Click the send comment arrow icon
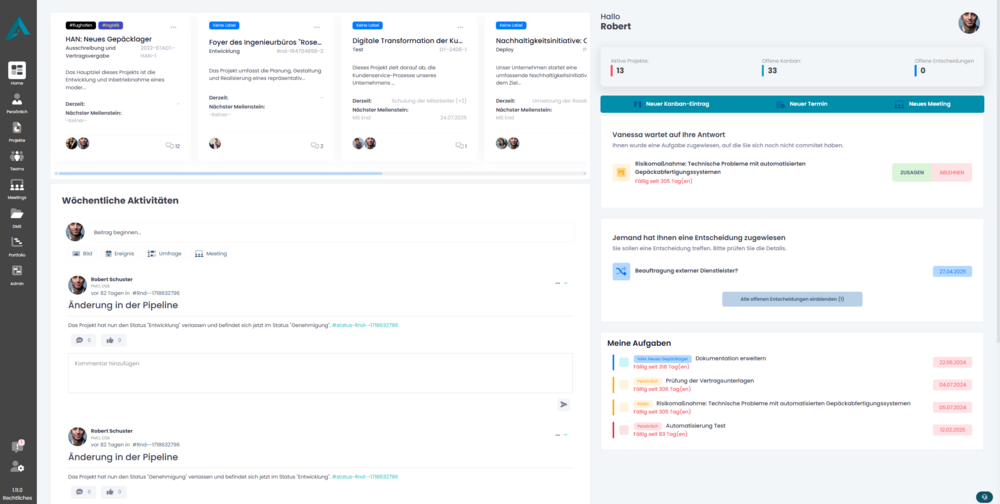This screenshot has width=1000, height=504. 563,404
